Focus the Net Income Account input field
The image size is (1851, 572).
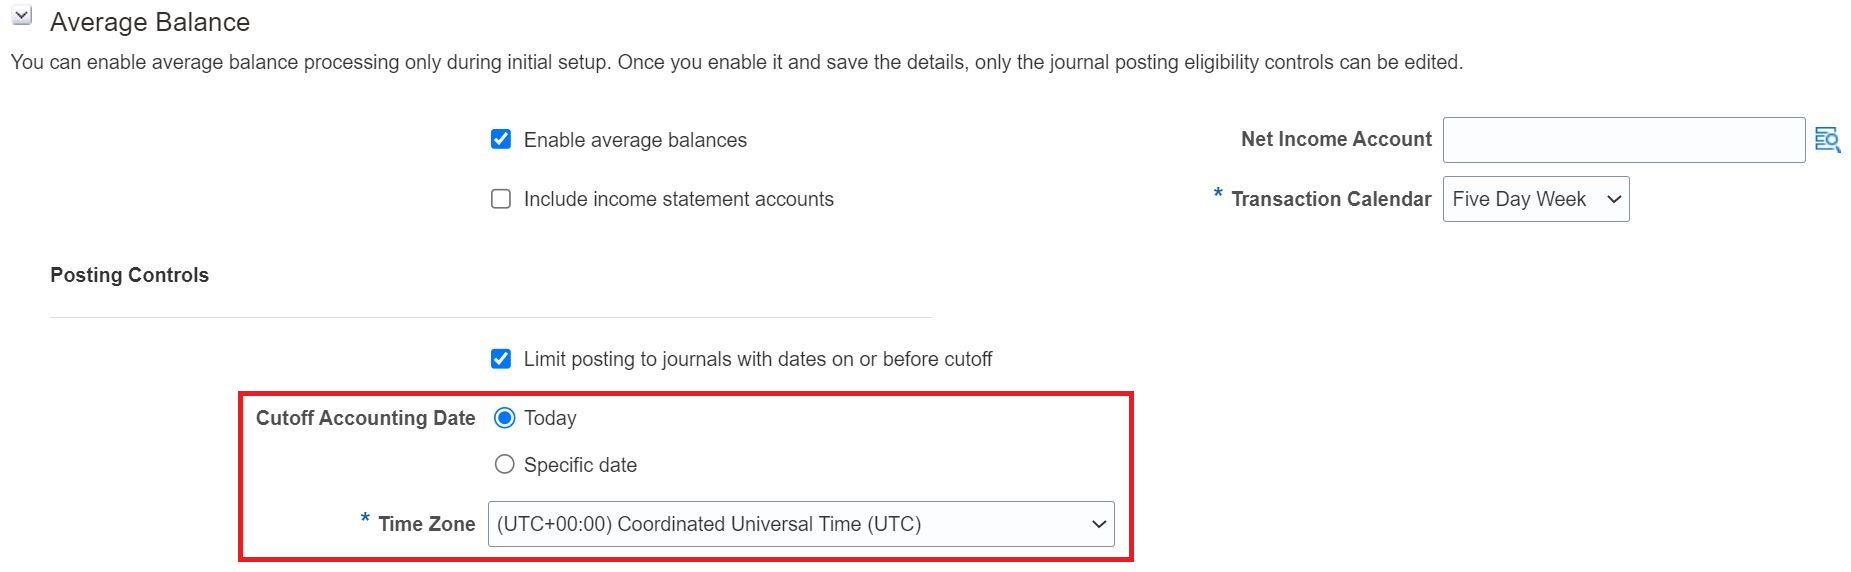[1623, 140]
